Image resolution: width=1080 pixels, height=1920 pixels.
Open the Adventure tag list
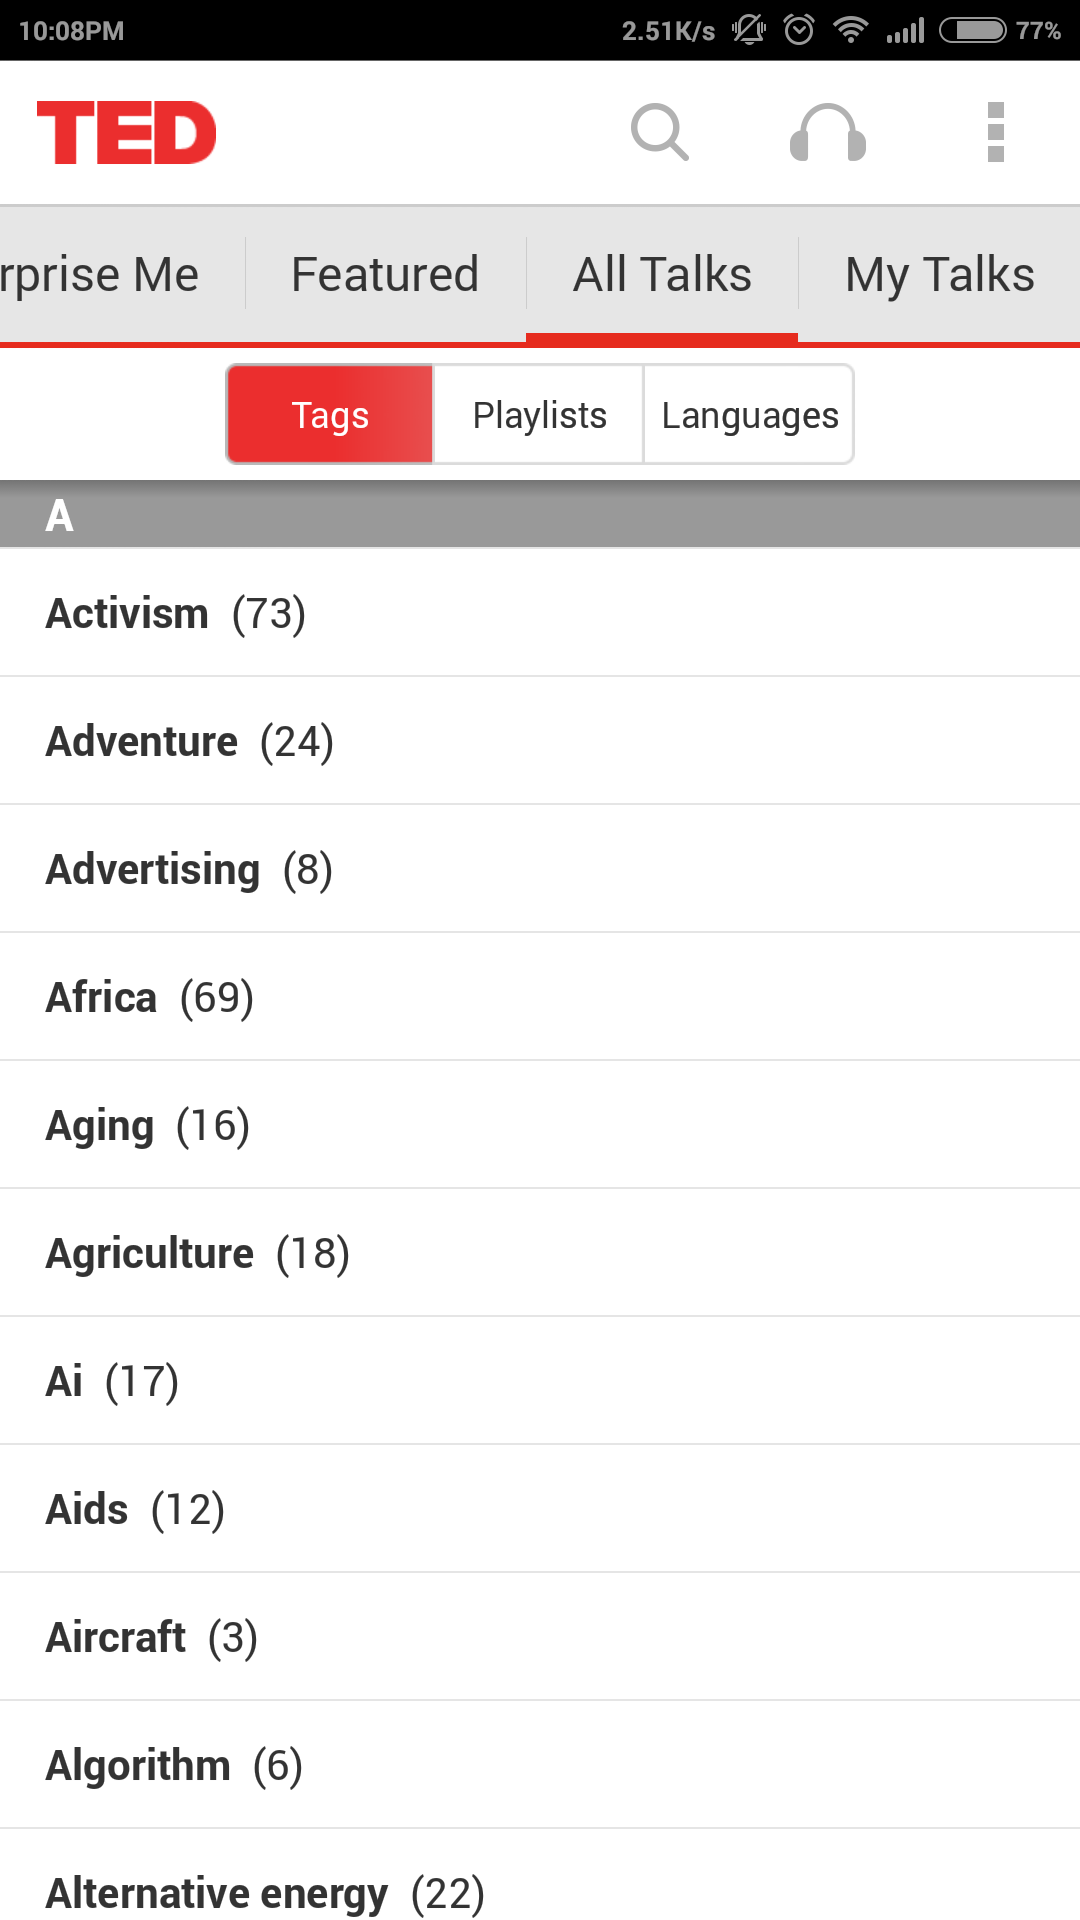pyautogui.click(x=540, y=741)
